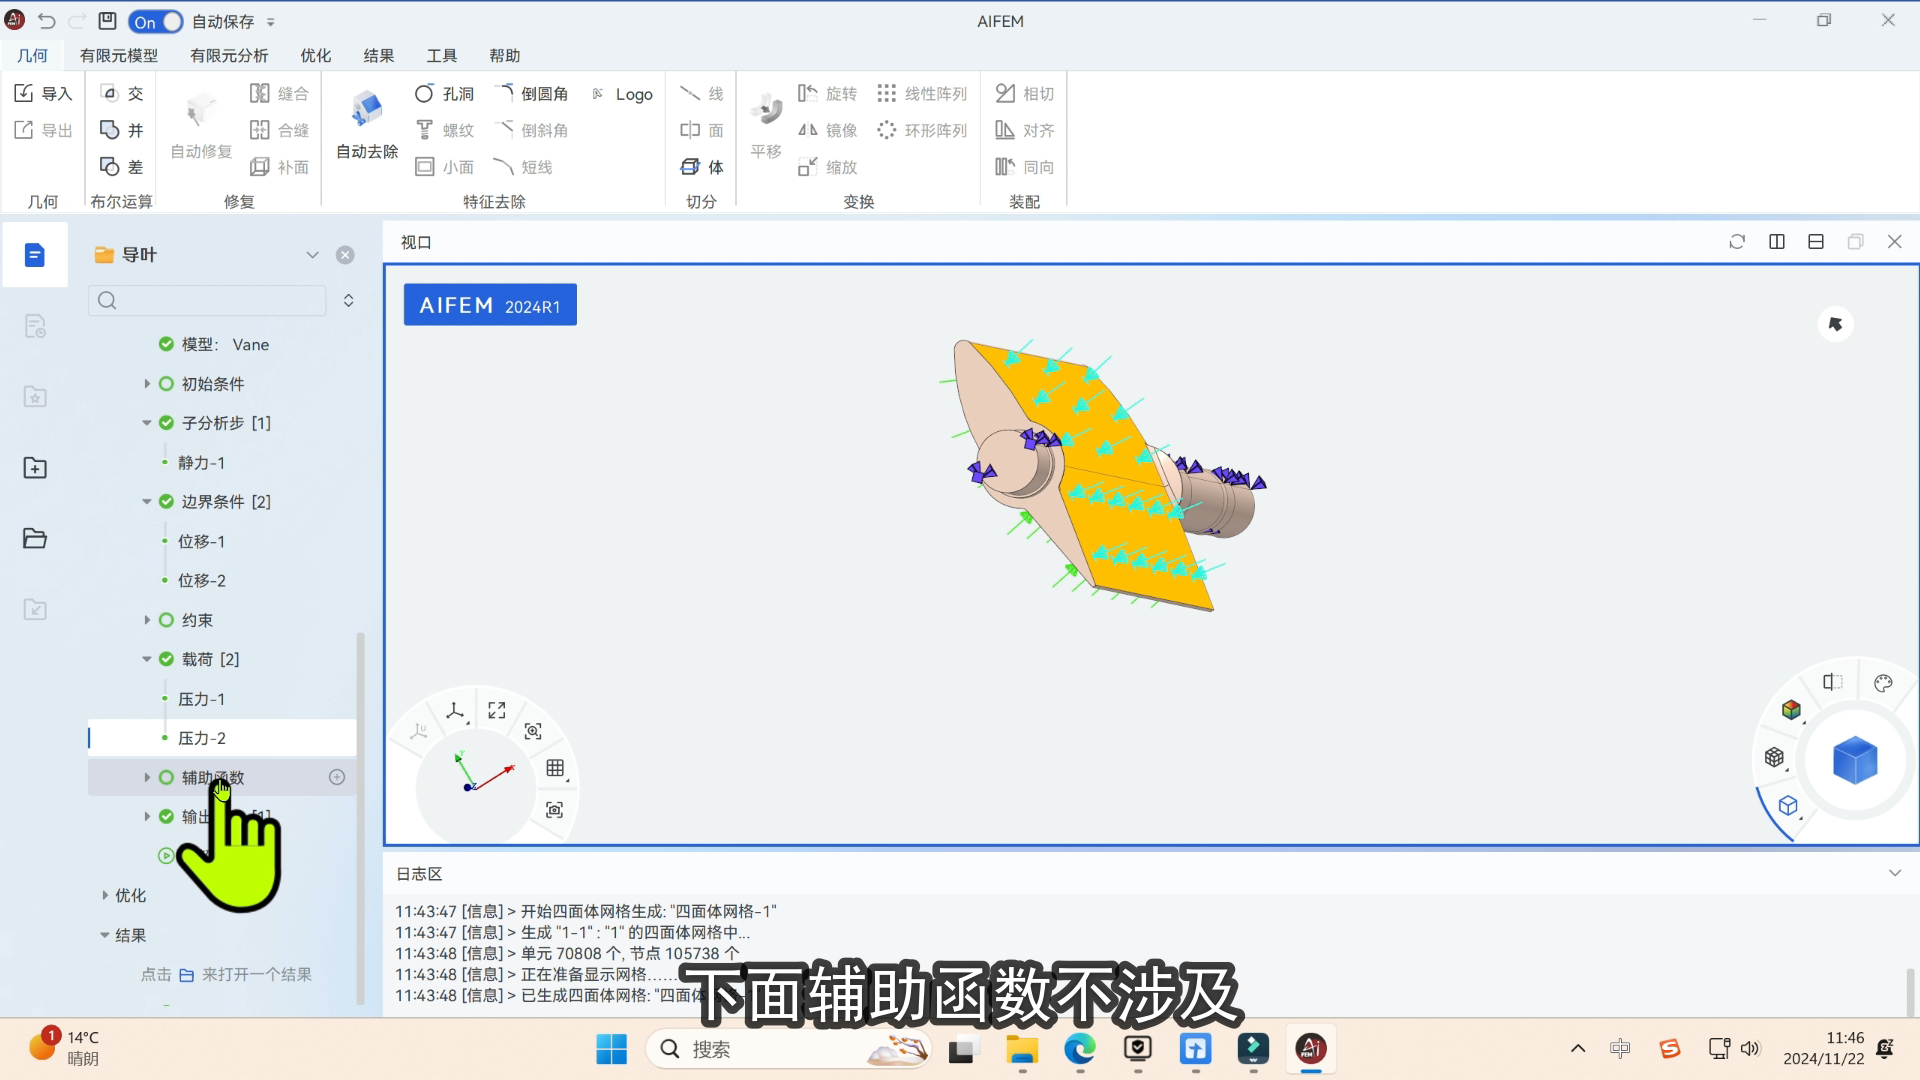The width and height of the screenshot is (1920, 1080).
Task: Collapse the 载荷 [2] tree node
Action: (x=147, y=659)
